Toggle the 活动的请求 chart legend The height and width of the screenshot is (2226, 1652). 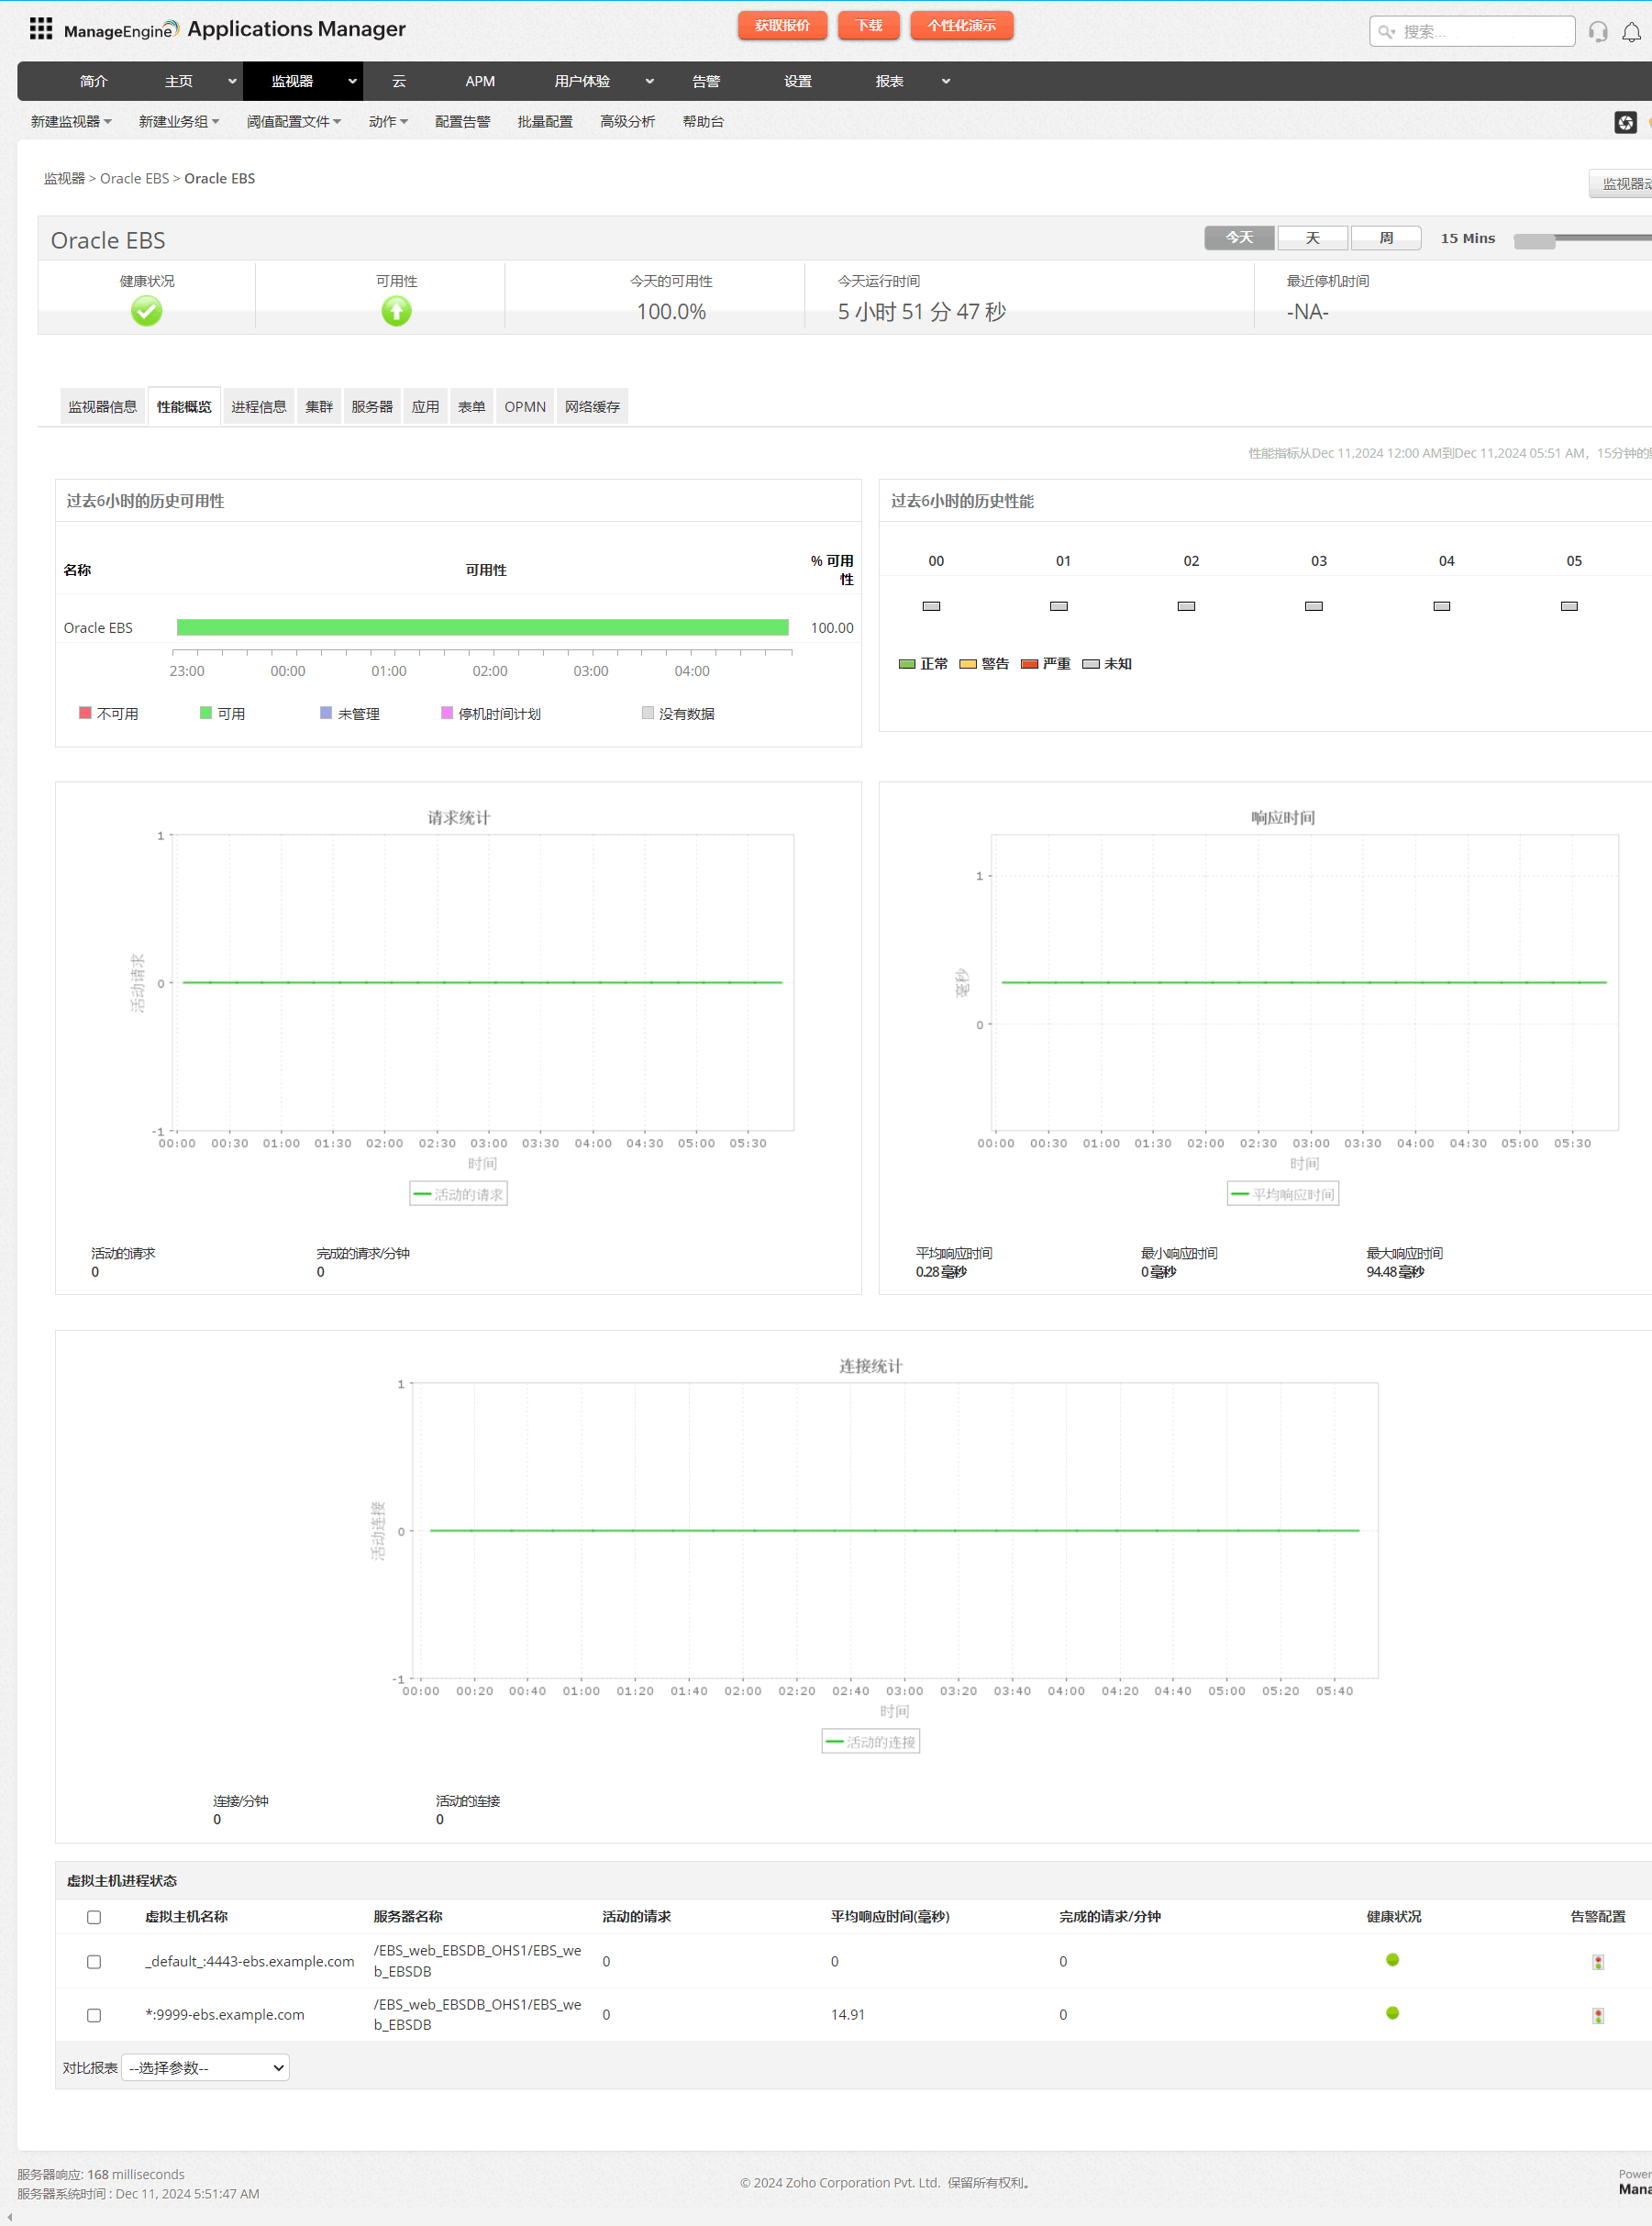click(458, 1193)
